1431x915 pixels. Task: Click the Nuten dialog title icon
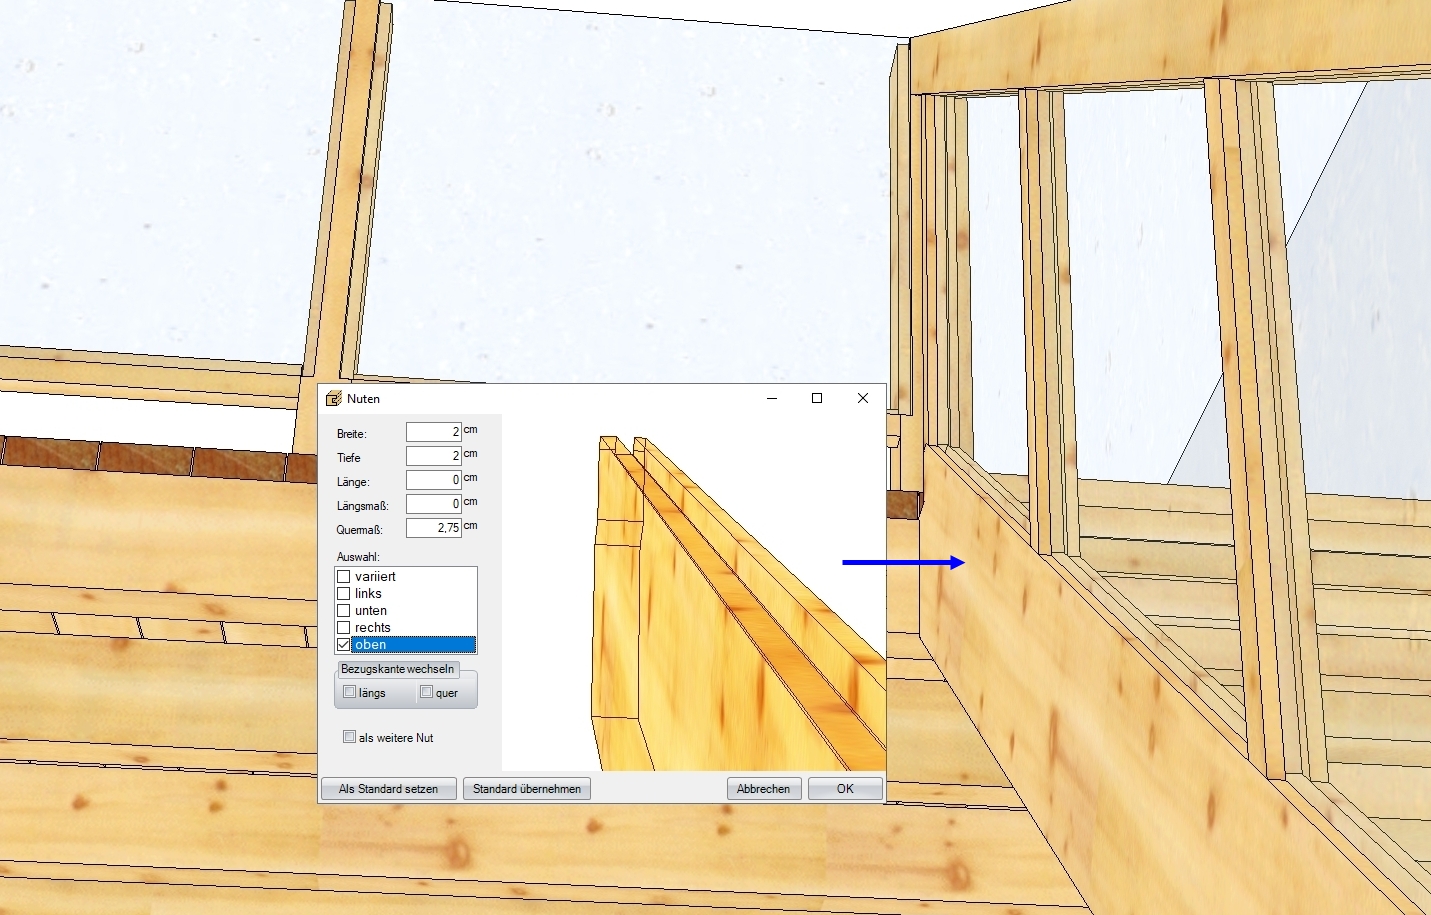334,399
